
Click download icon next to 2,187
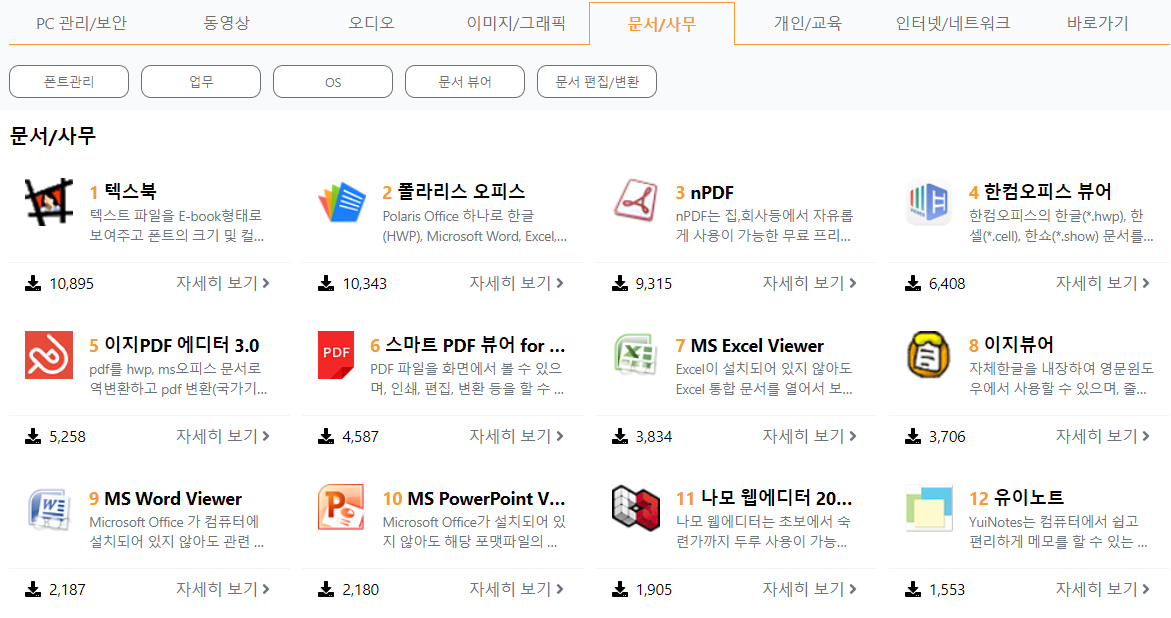click(x=33, y=590)
